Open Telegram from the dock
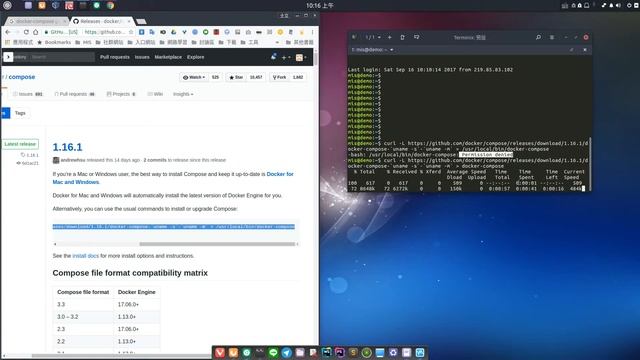Screen dimensions: 640x360 click(x=287, y=353)
